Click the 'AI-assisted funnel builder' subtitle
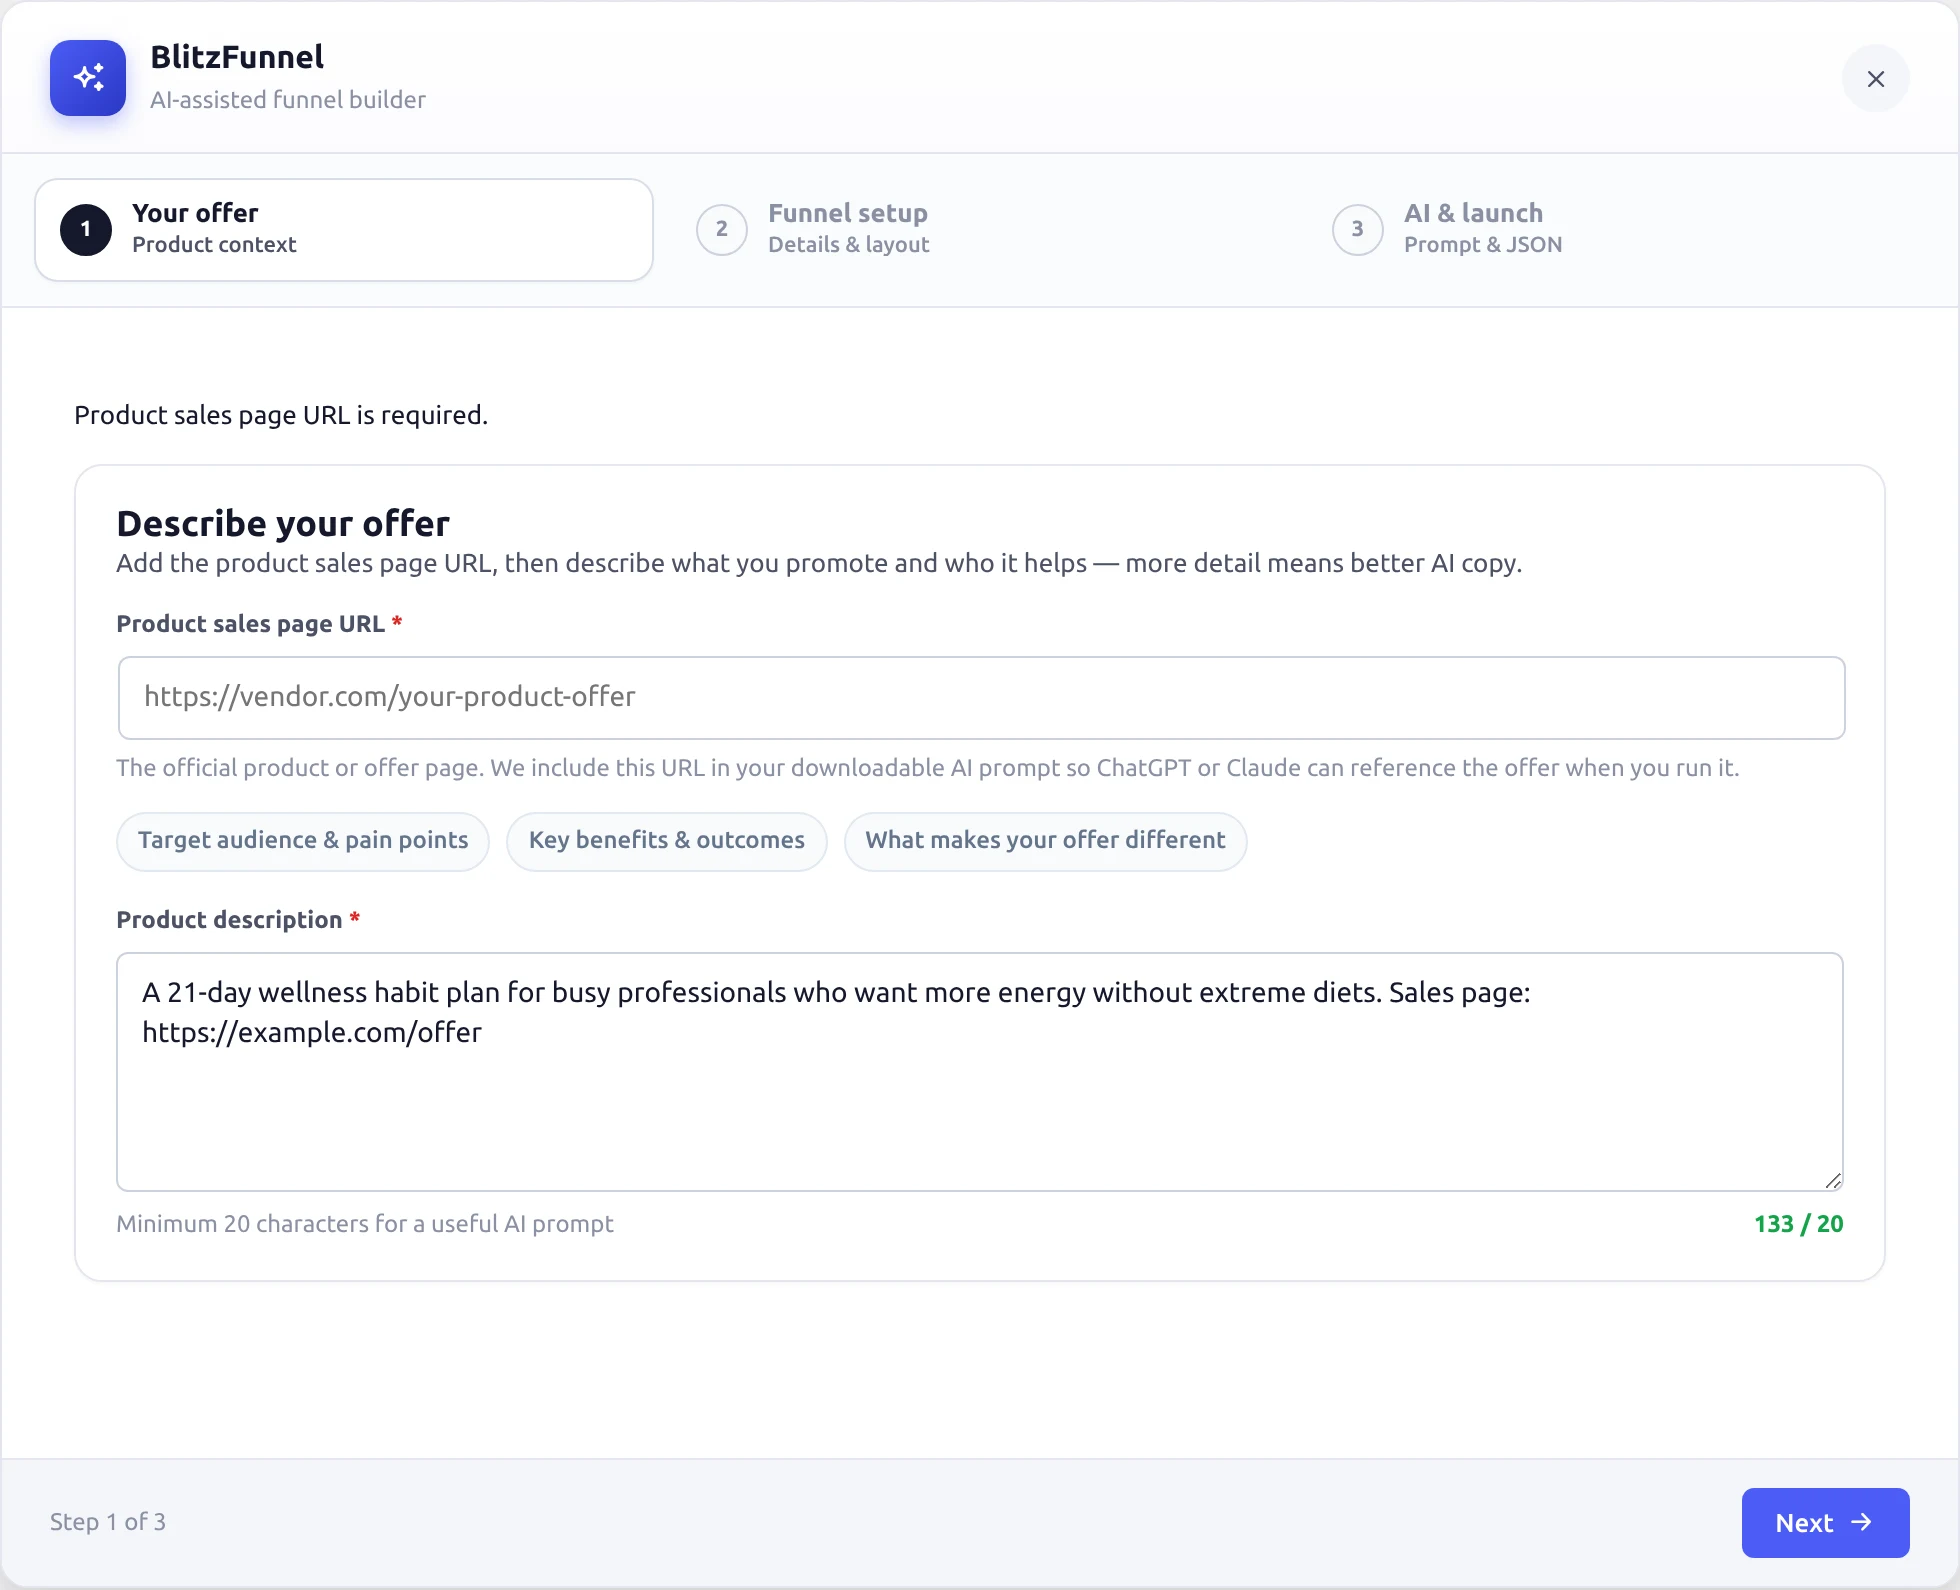Image resolution: width=1960 pixels, height=1590 pixels. 288,100
